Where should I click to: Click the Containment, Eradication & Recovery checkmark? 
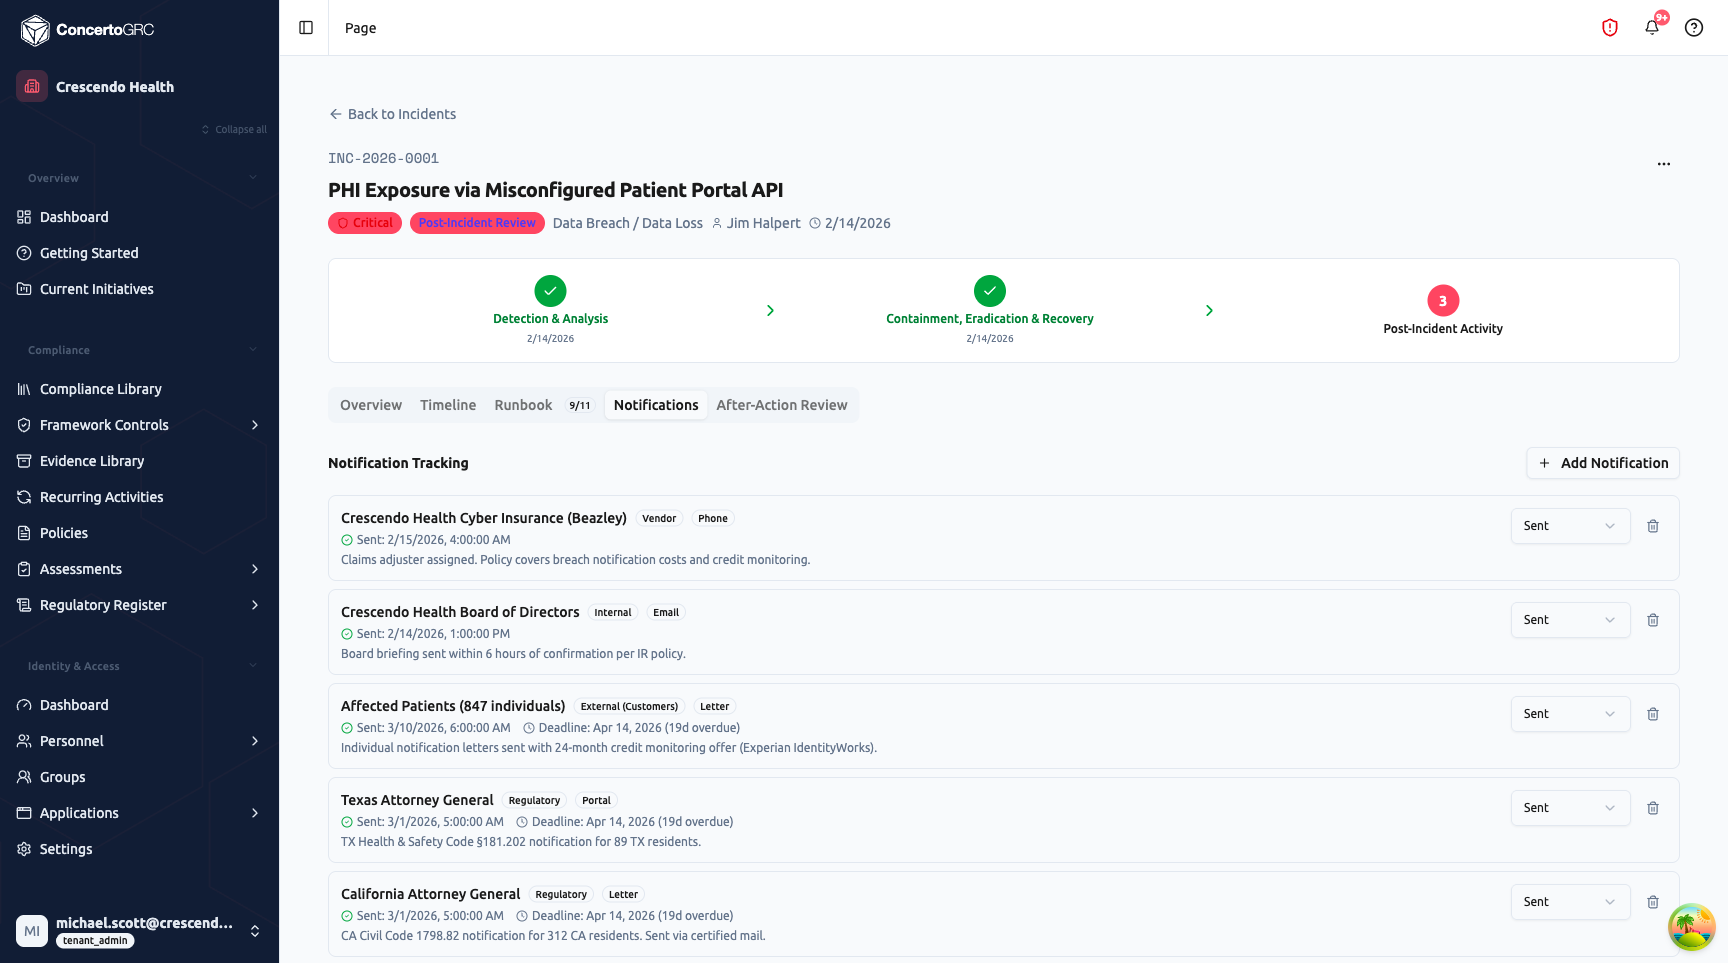[x=990, y=291]
